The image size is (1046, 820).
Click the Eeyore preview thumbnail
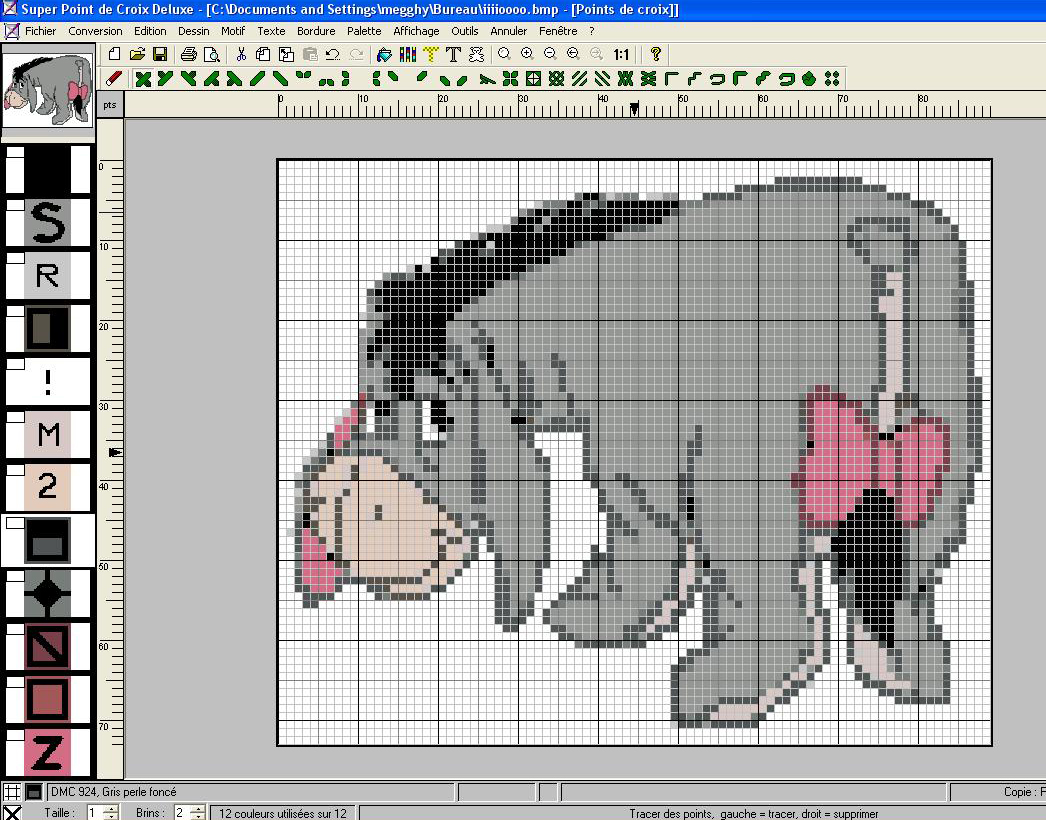click(48, 91)
